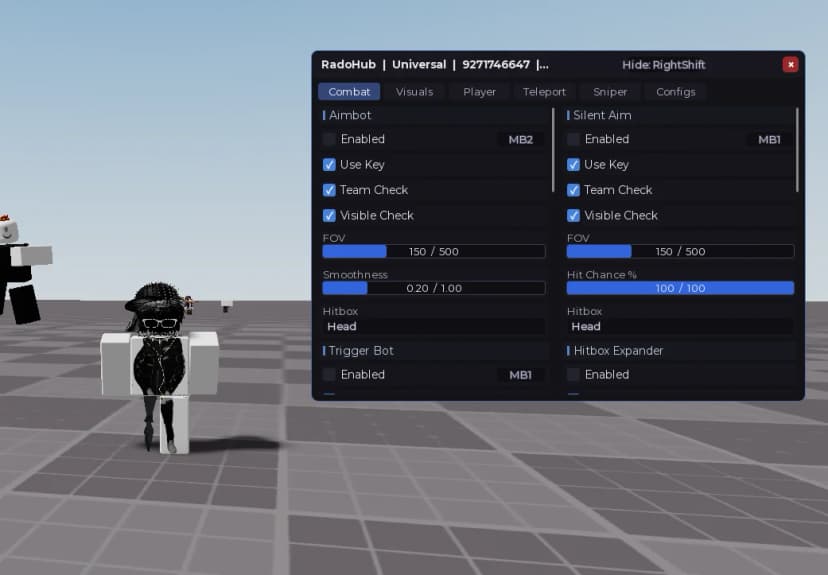Viewport: 828px width, 575px height.
Task: Toggle Aimbot Visible Check checkbox
Action: (x=329, y=215)
